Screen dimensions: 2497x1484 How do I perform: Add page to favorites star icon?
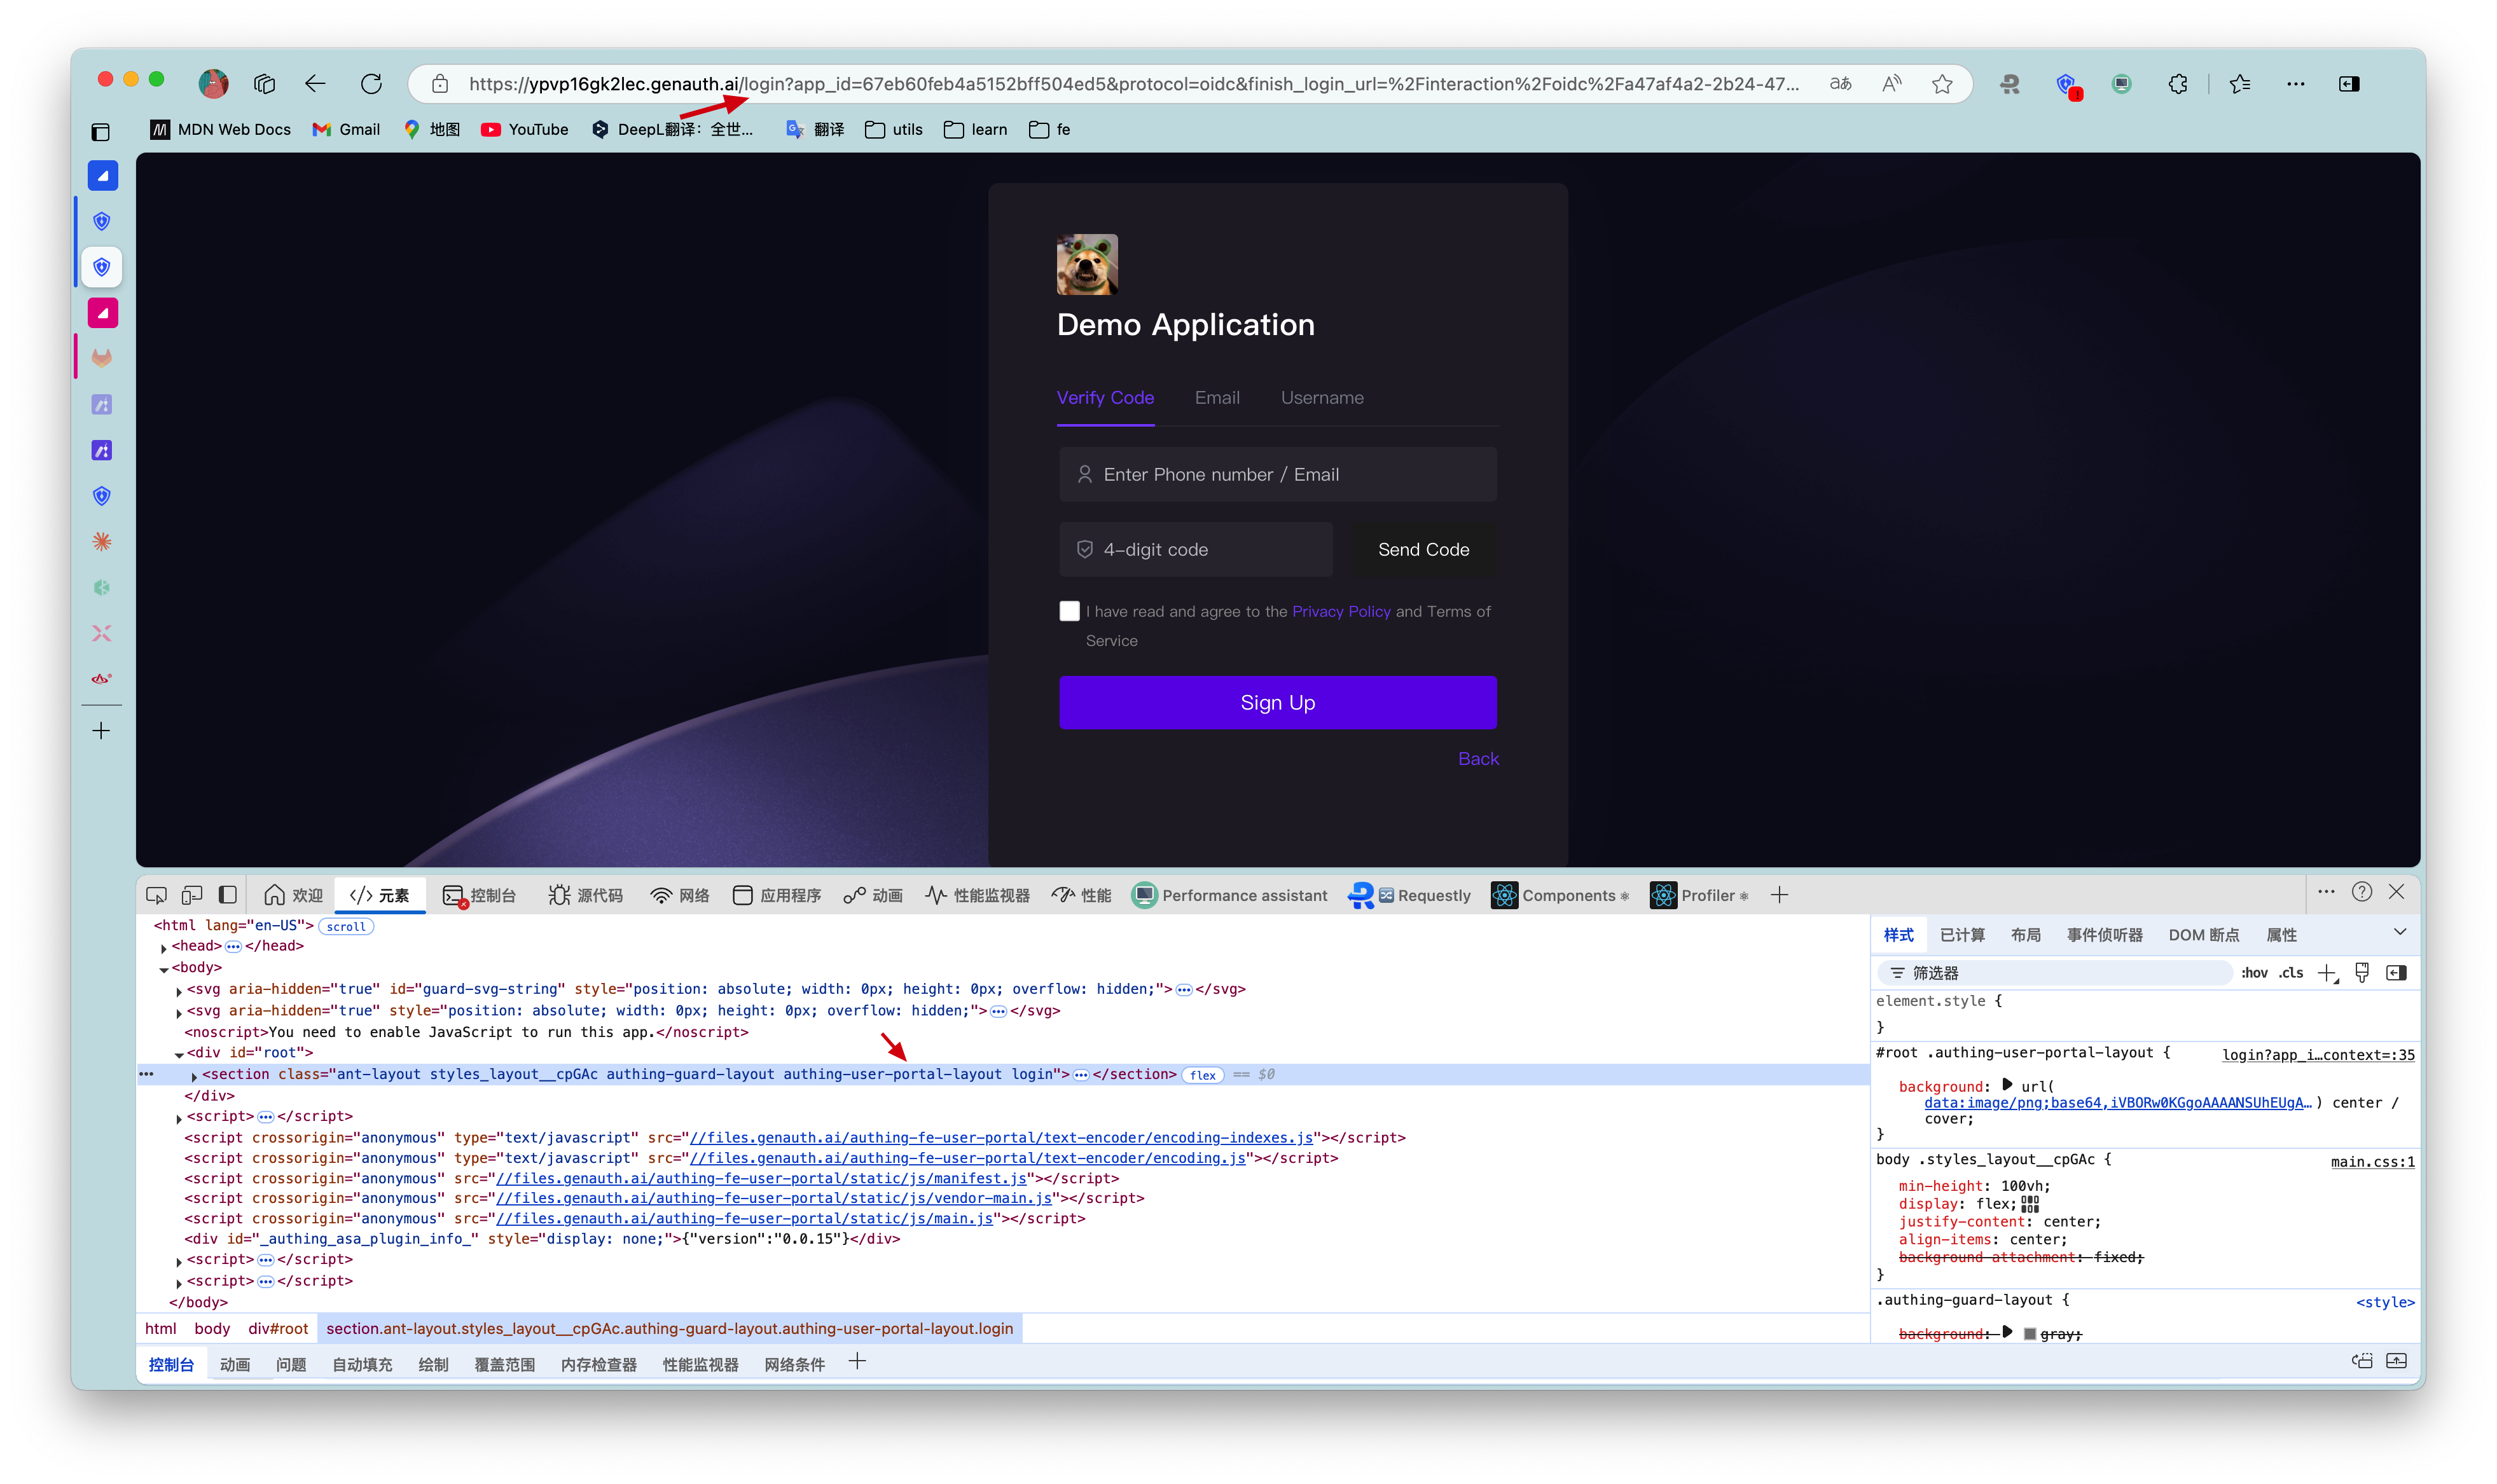coord(1942,84)
